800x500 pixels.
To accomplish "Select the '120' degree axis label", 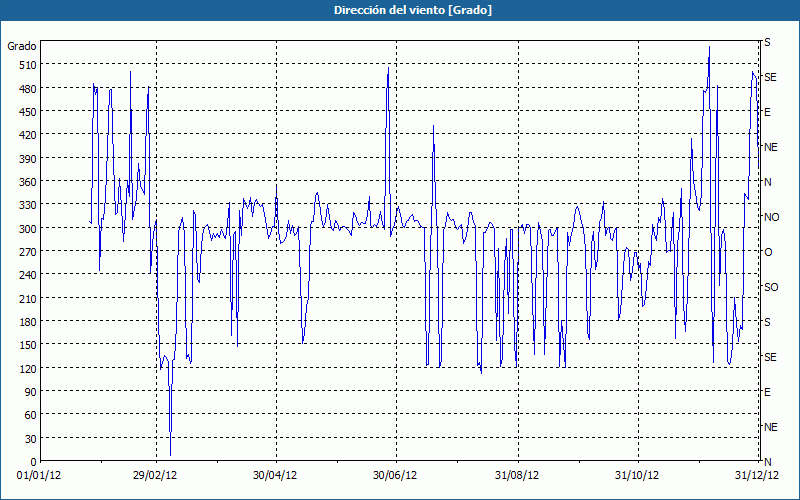I will (28, 369).
